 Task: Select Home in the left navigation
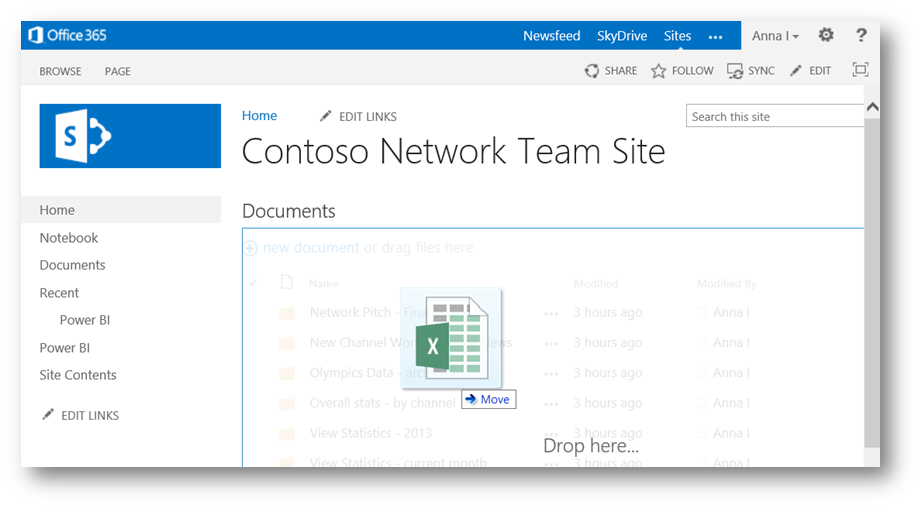pyautogui.click(x=121, y=210)
